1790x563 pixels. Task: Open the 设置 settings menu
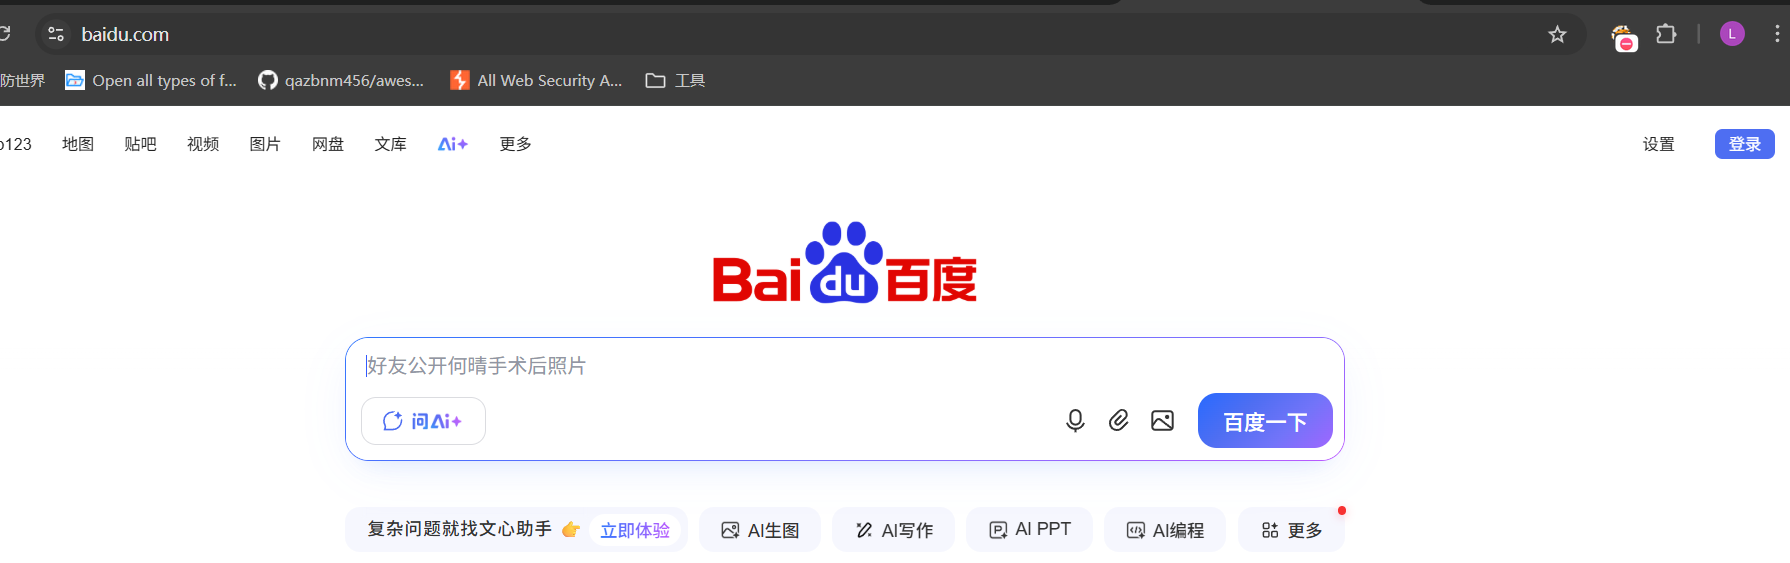coord(1658,144)
